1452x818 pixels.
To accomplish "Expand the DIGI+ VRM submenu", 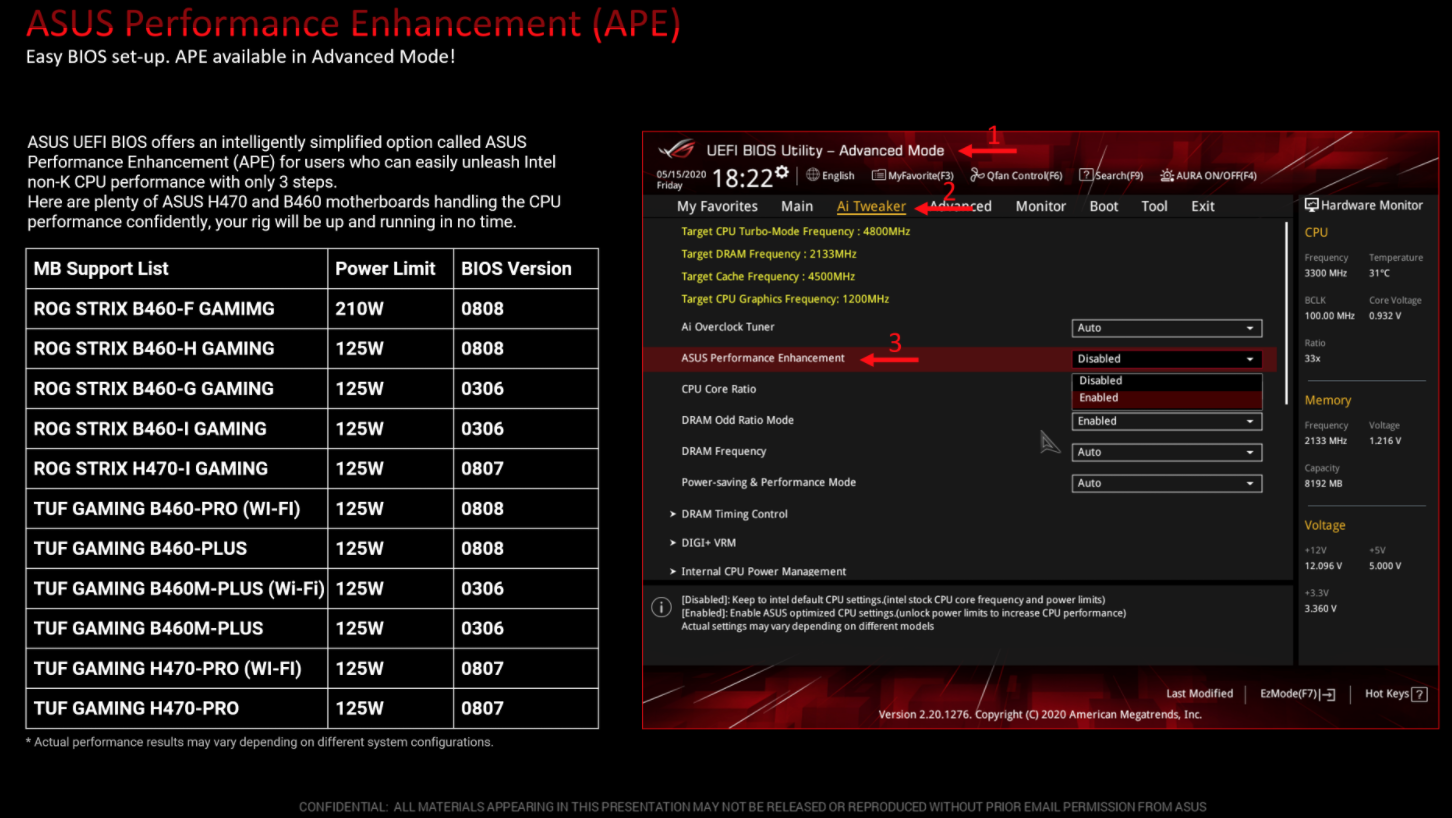I will [708, 543].
